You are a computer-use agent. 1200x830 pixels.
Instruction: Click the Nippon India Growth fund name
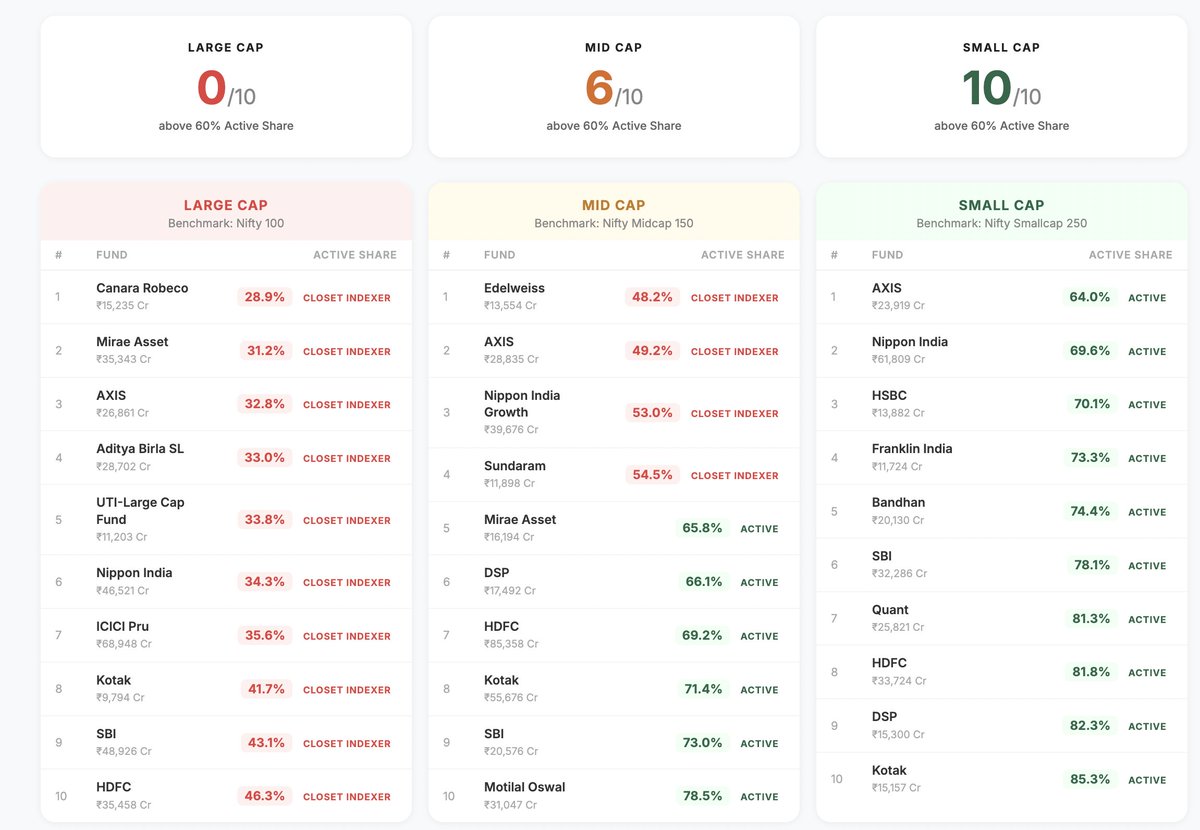[x=522, y=404]
